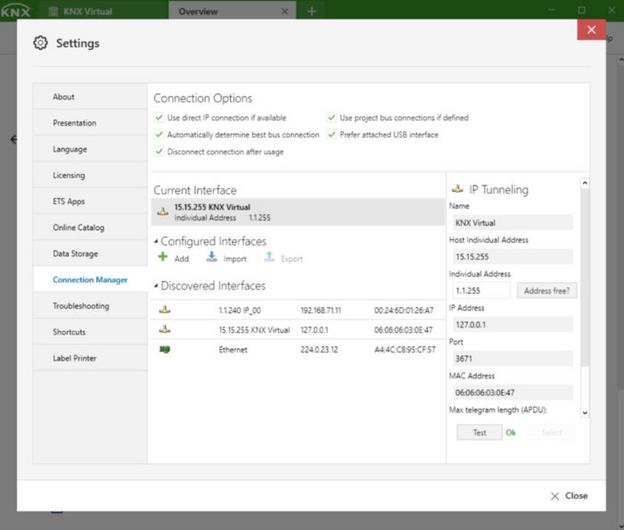Toggle Use direct IP connection if available

(x=159, y=118)
